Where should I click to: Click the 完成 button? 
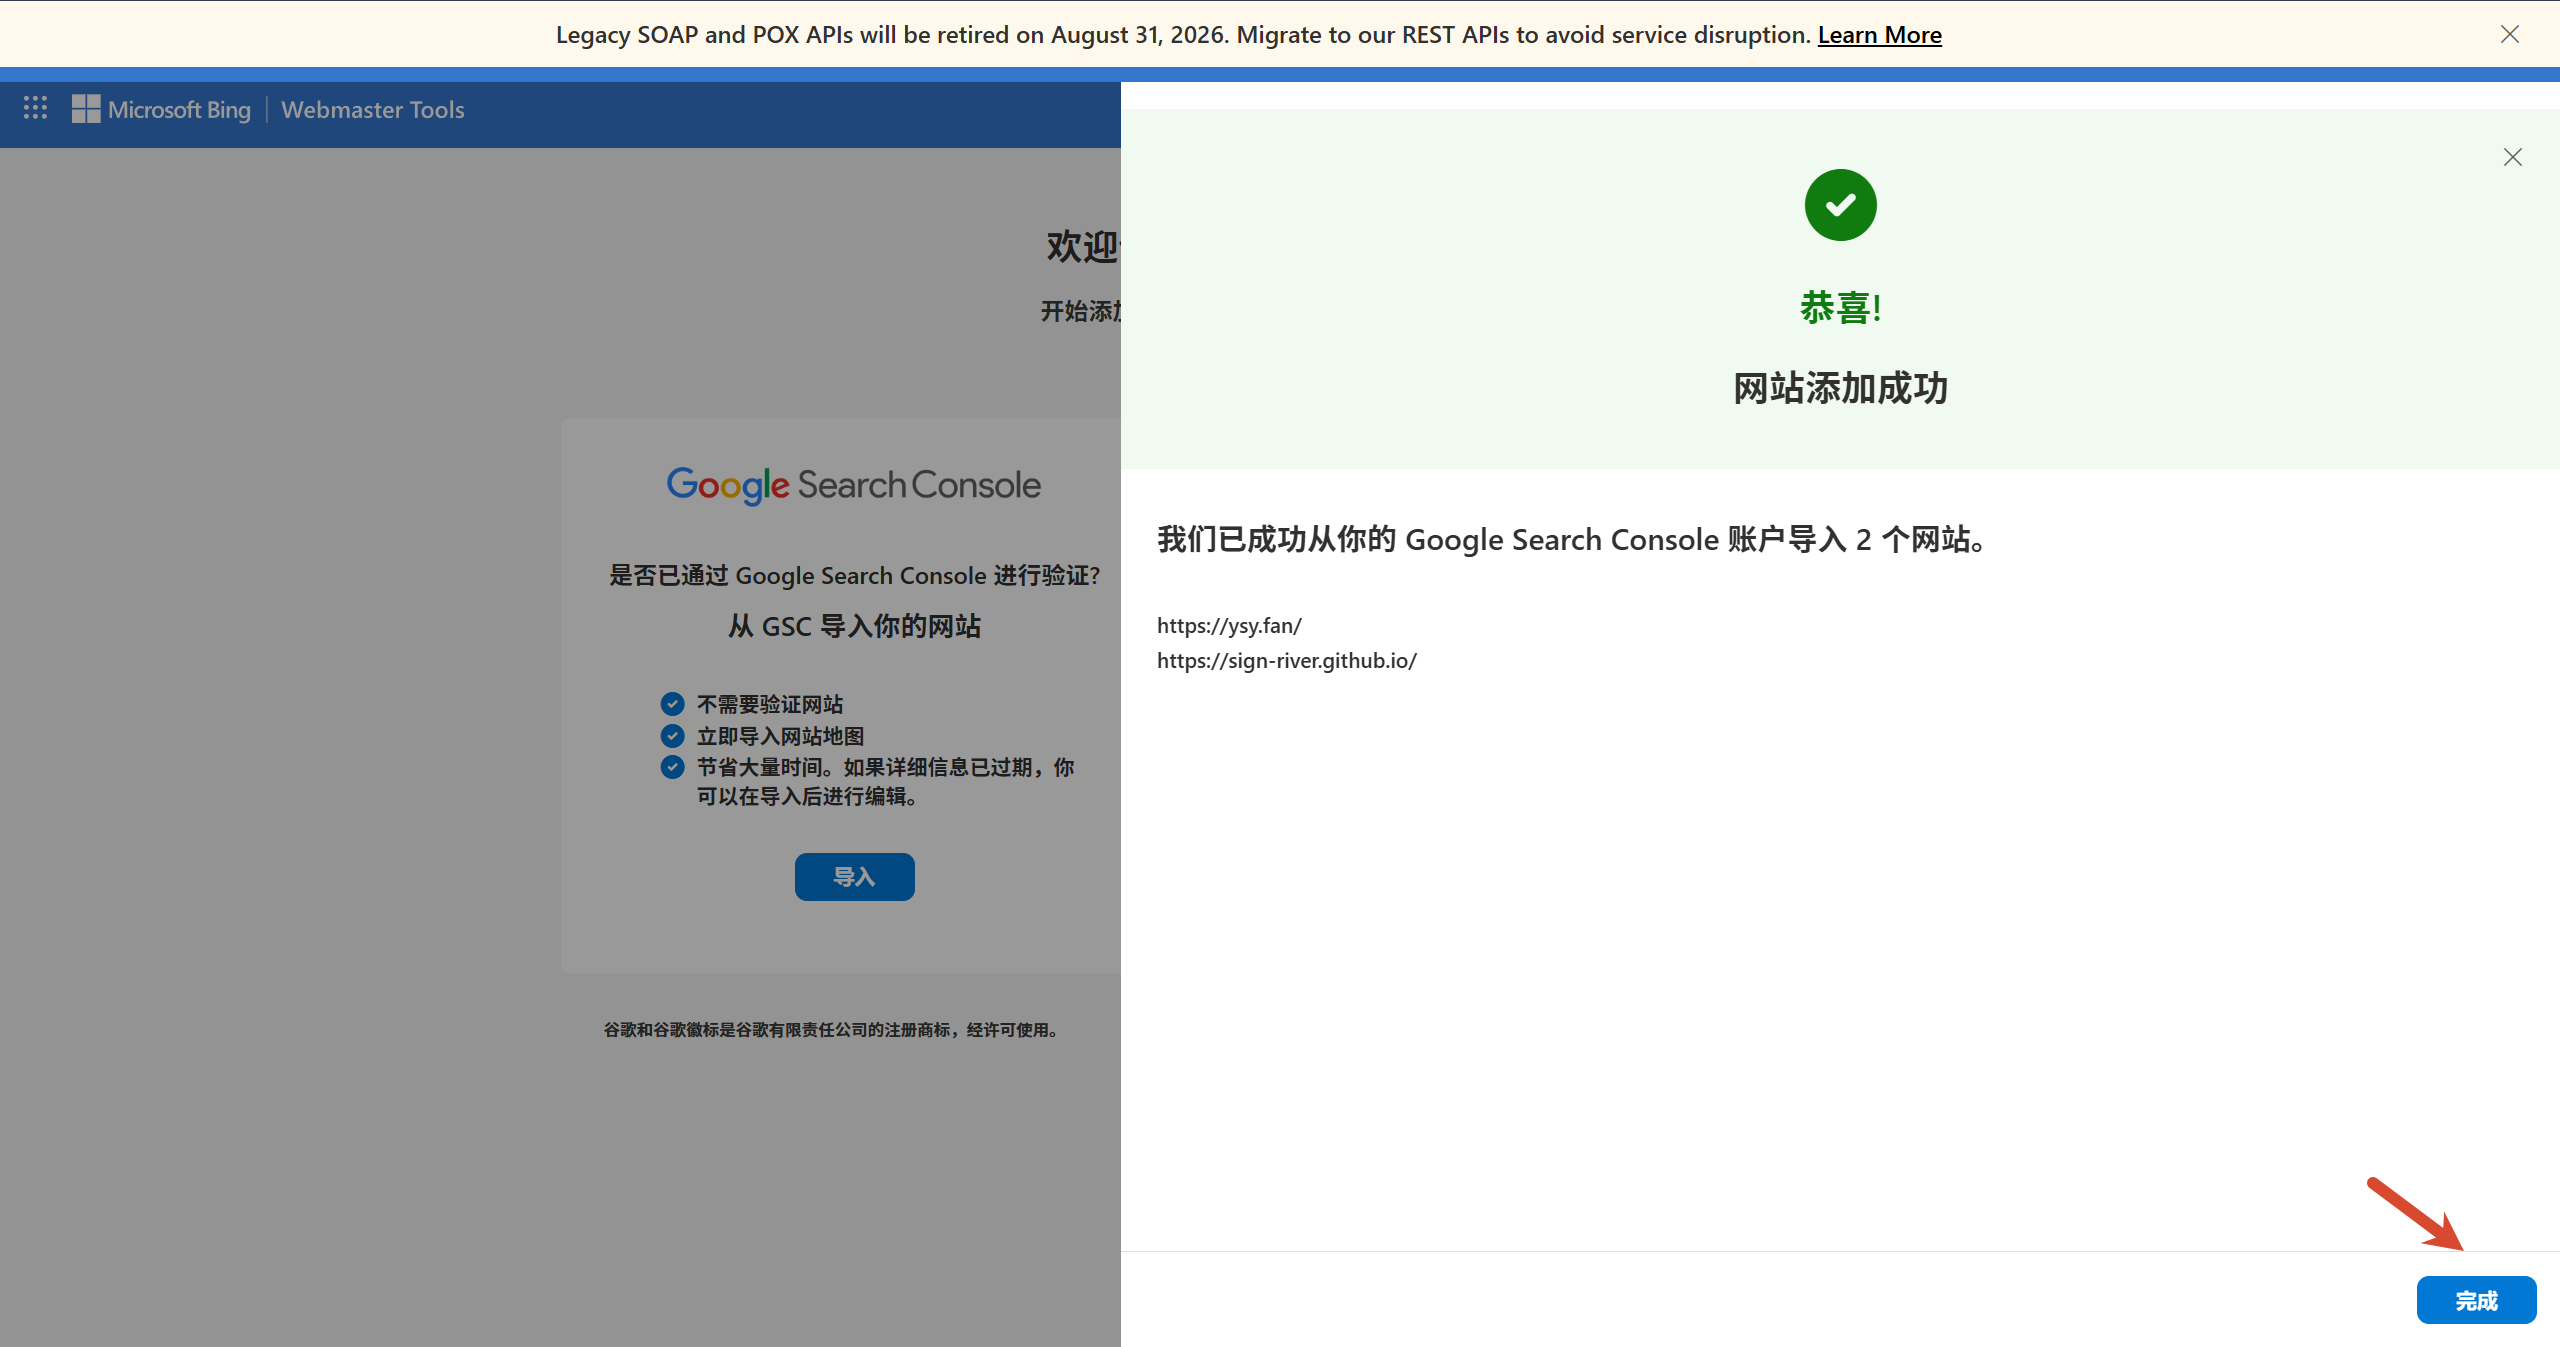click(x=2476, y=1300)
